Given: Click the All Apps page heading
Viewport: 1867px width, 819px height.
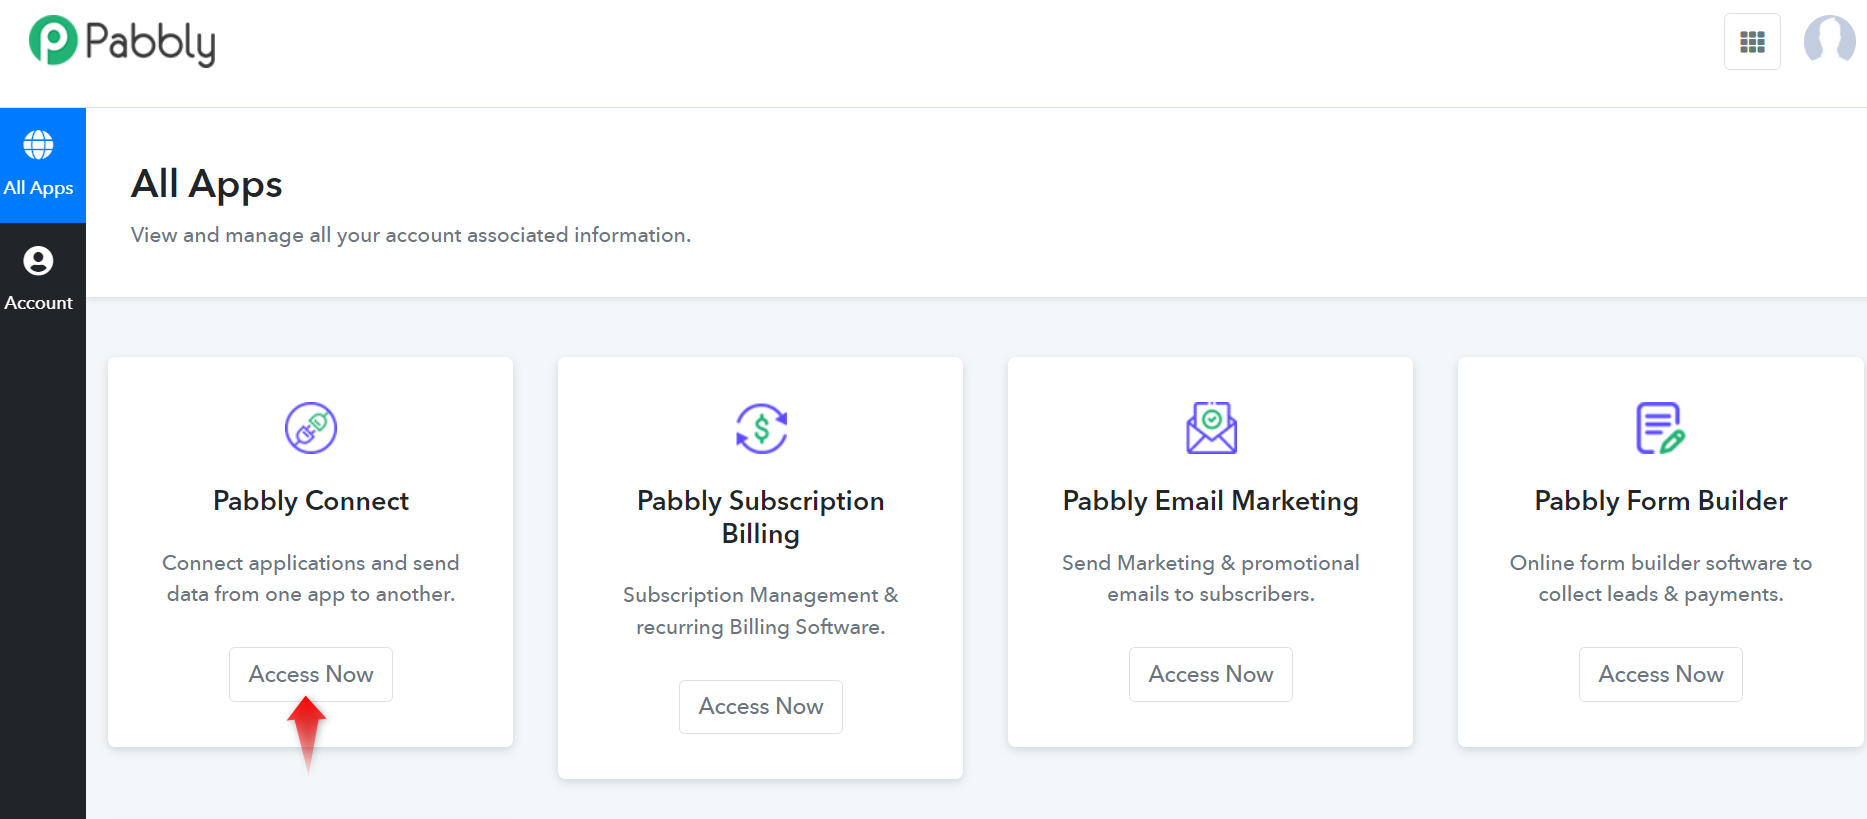Looking at the screenshot, I should pos(207,184).
